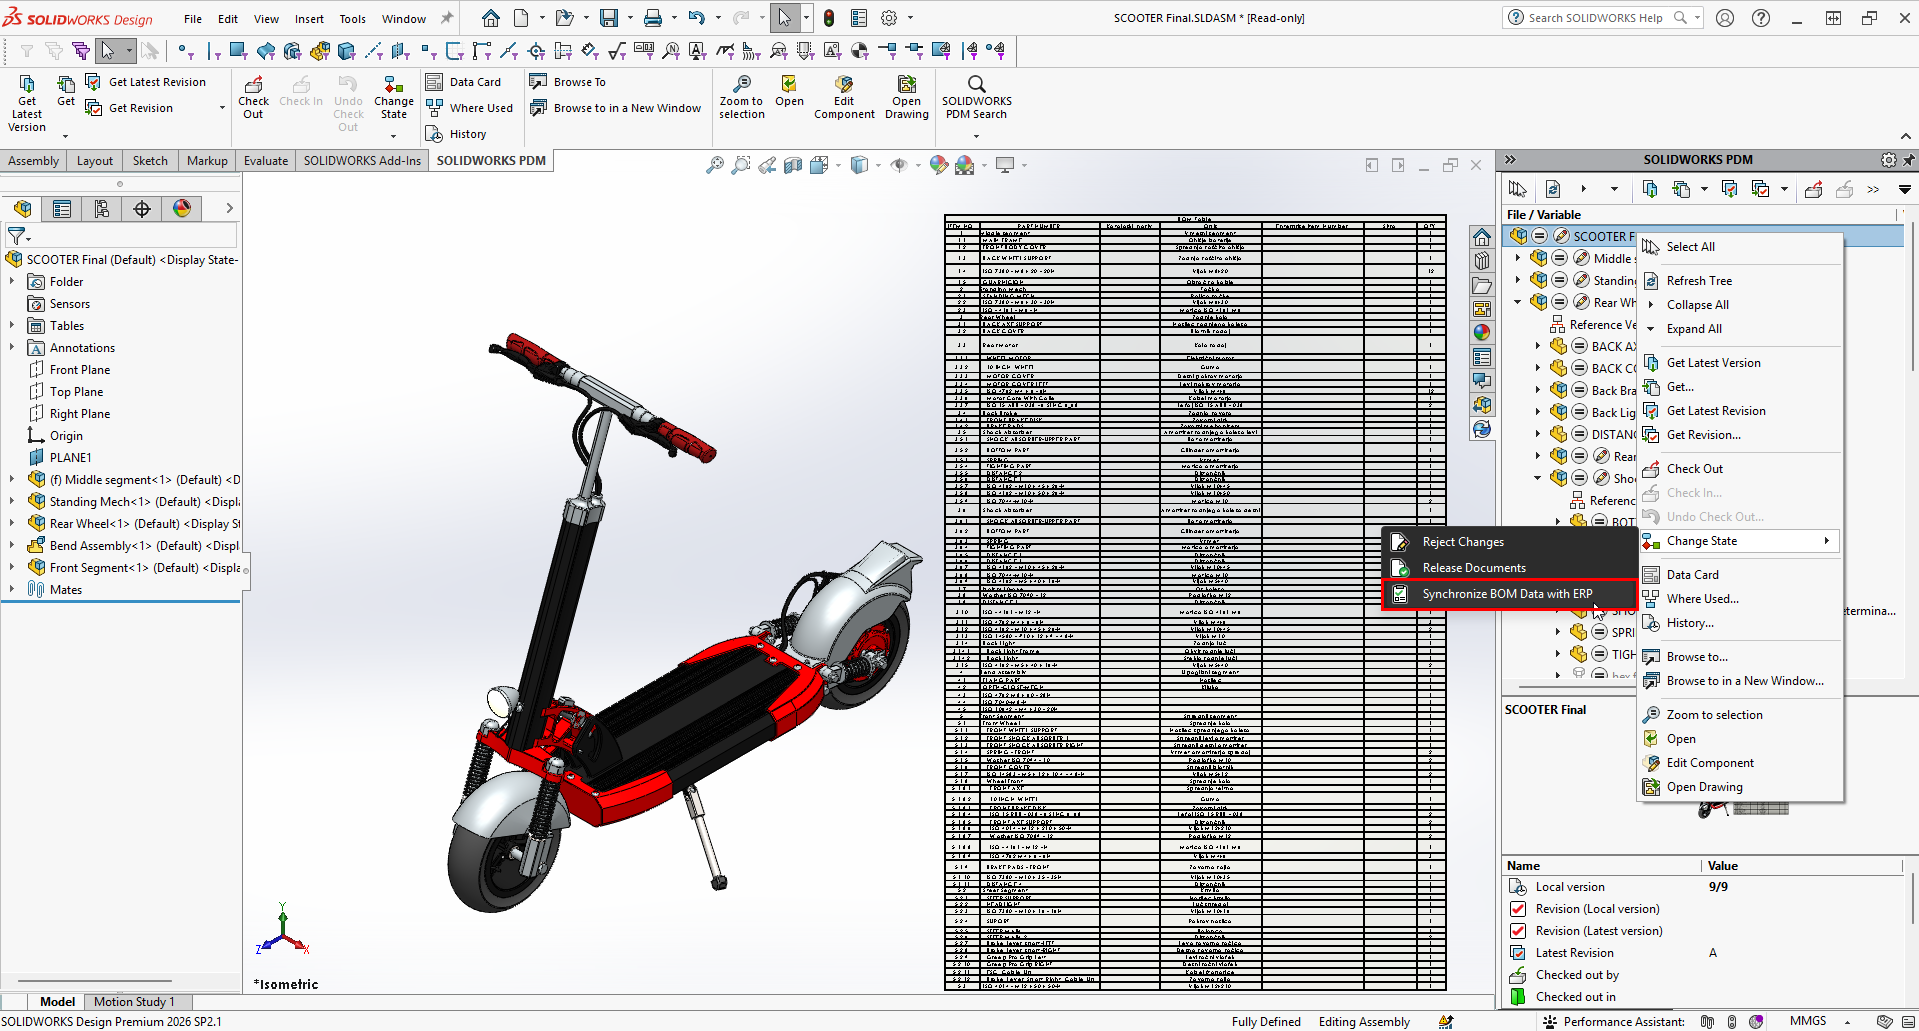The width and height of the screenshot is (1919, 1031).
Task: Expand the Tables node in the feature tree
Action: [x=12, y=326]
